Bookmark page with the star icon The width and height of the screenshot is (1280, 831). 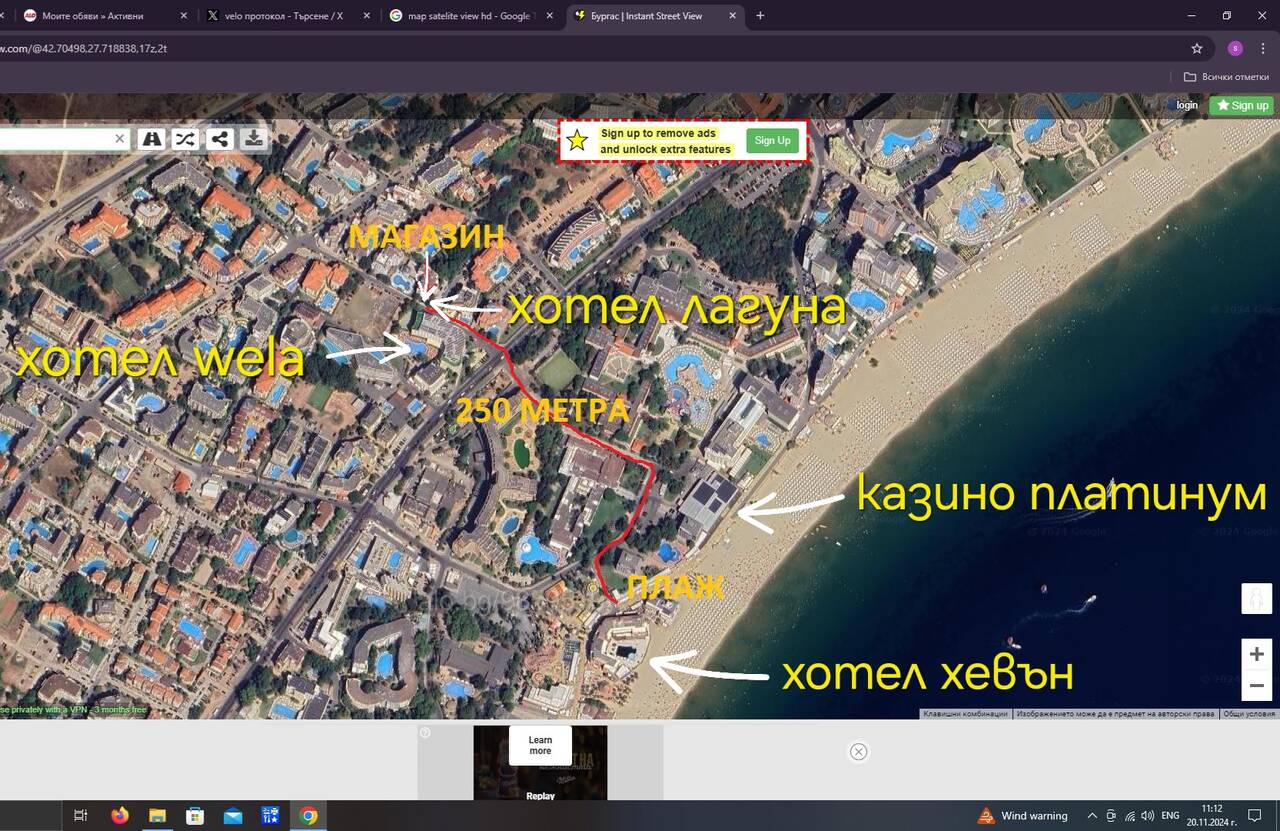(1197, 48)
